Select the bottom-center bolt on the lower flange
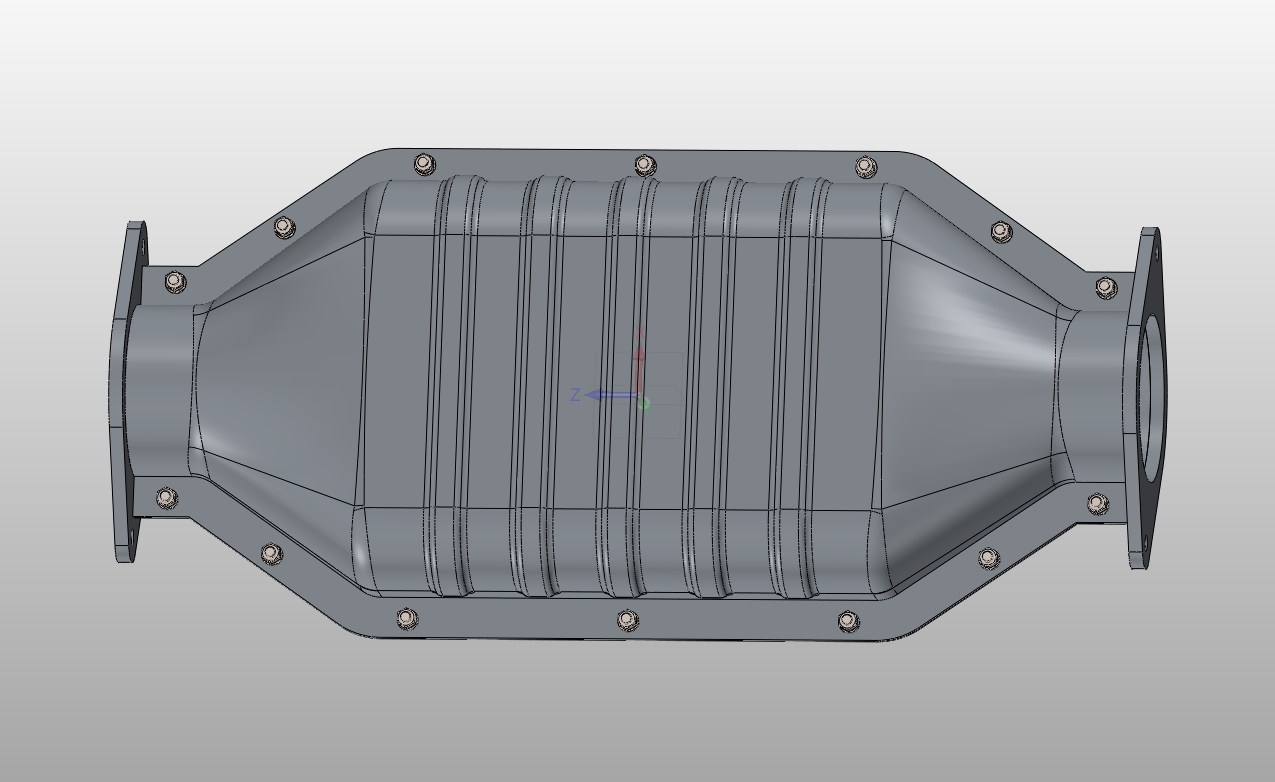This screenshot has height=782, width=1275. [x=626, y=620]
